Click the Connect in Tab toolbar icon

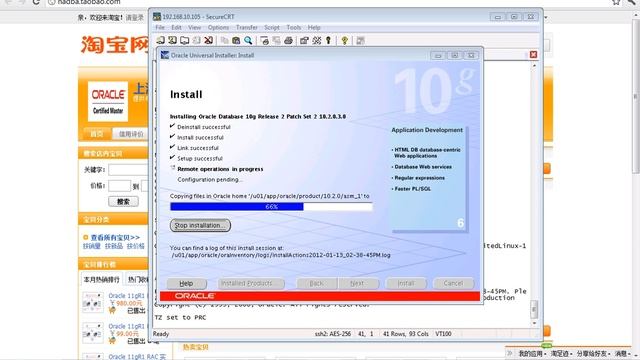(184, 40)
